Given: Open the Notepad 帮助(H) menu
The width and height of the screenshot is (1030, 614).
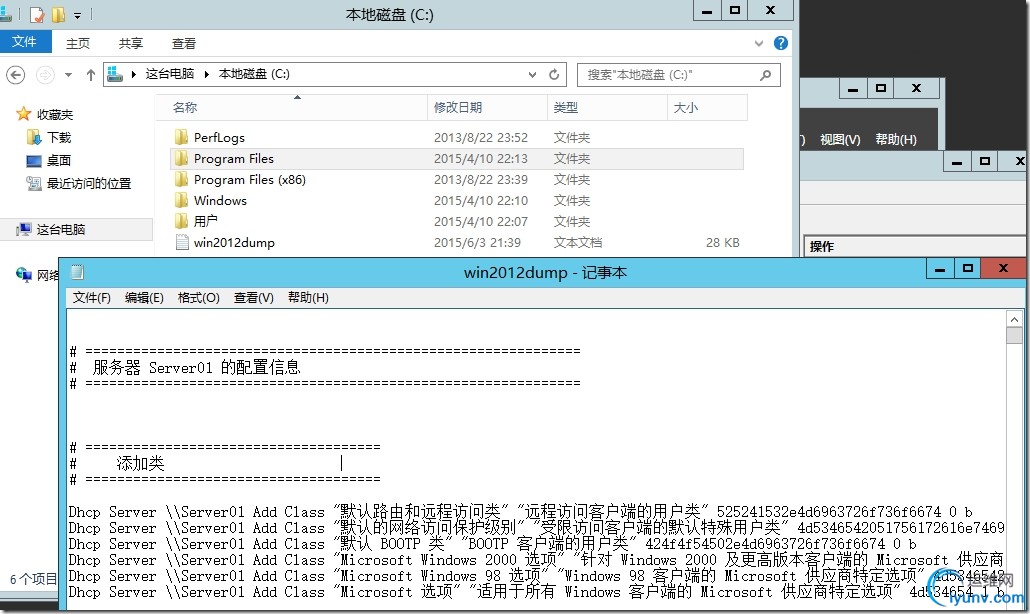Looking at the screenshot, I should click(308, 297).
